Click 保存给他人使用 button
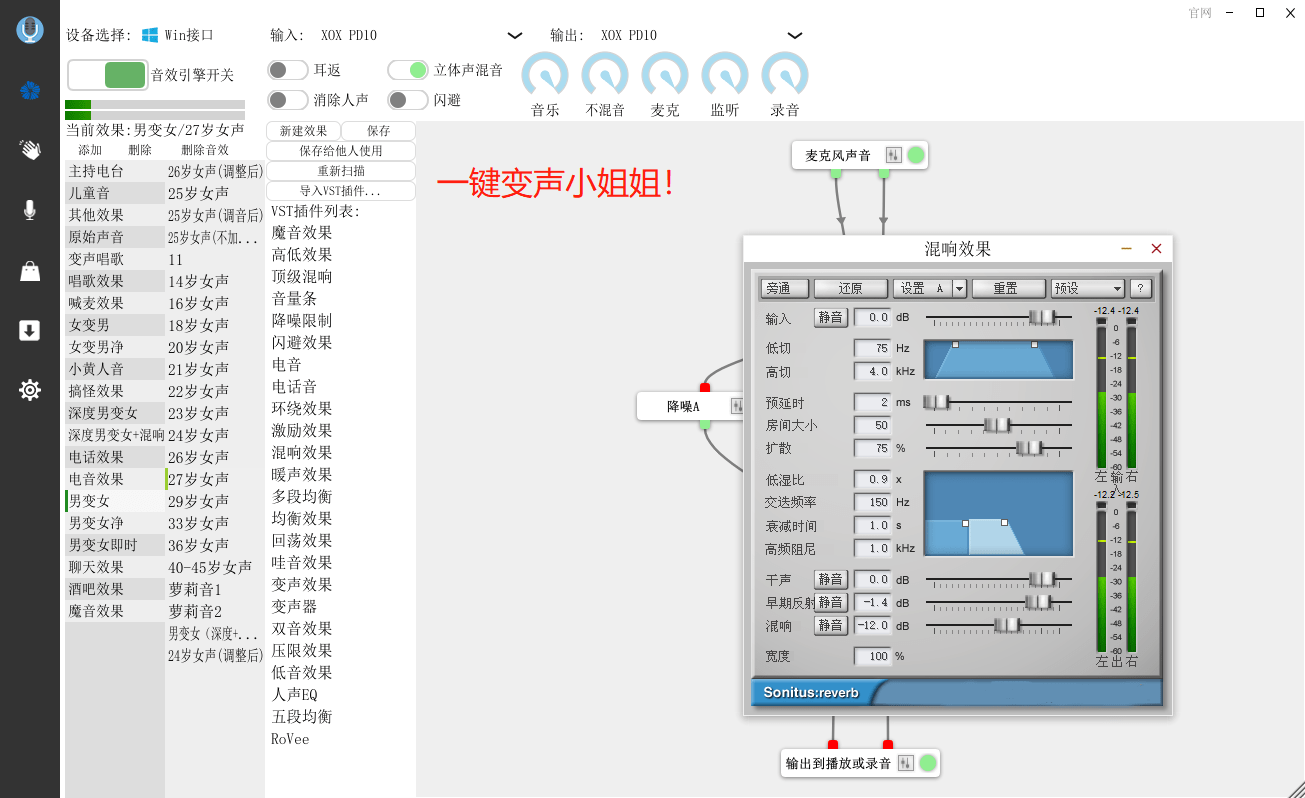This screenshot has width=1305, height=798. pyautogui.click(x=341, y=151)
